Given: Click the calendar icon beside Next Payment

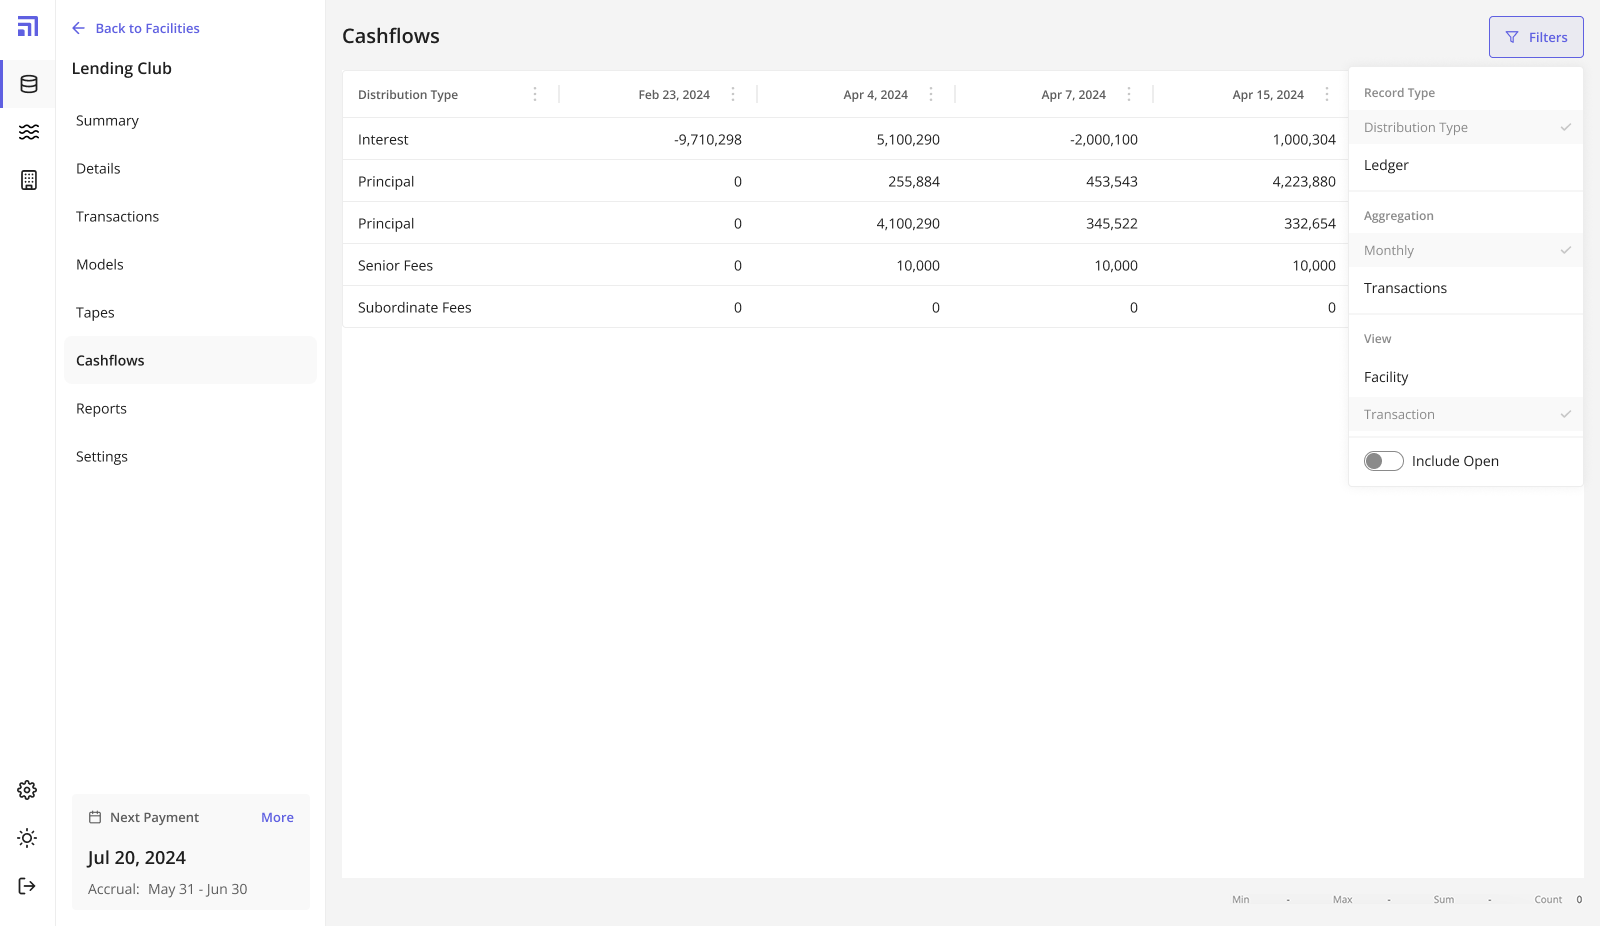Looking at the screenshot, I should point(95,817).
